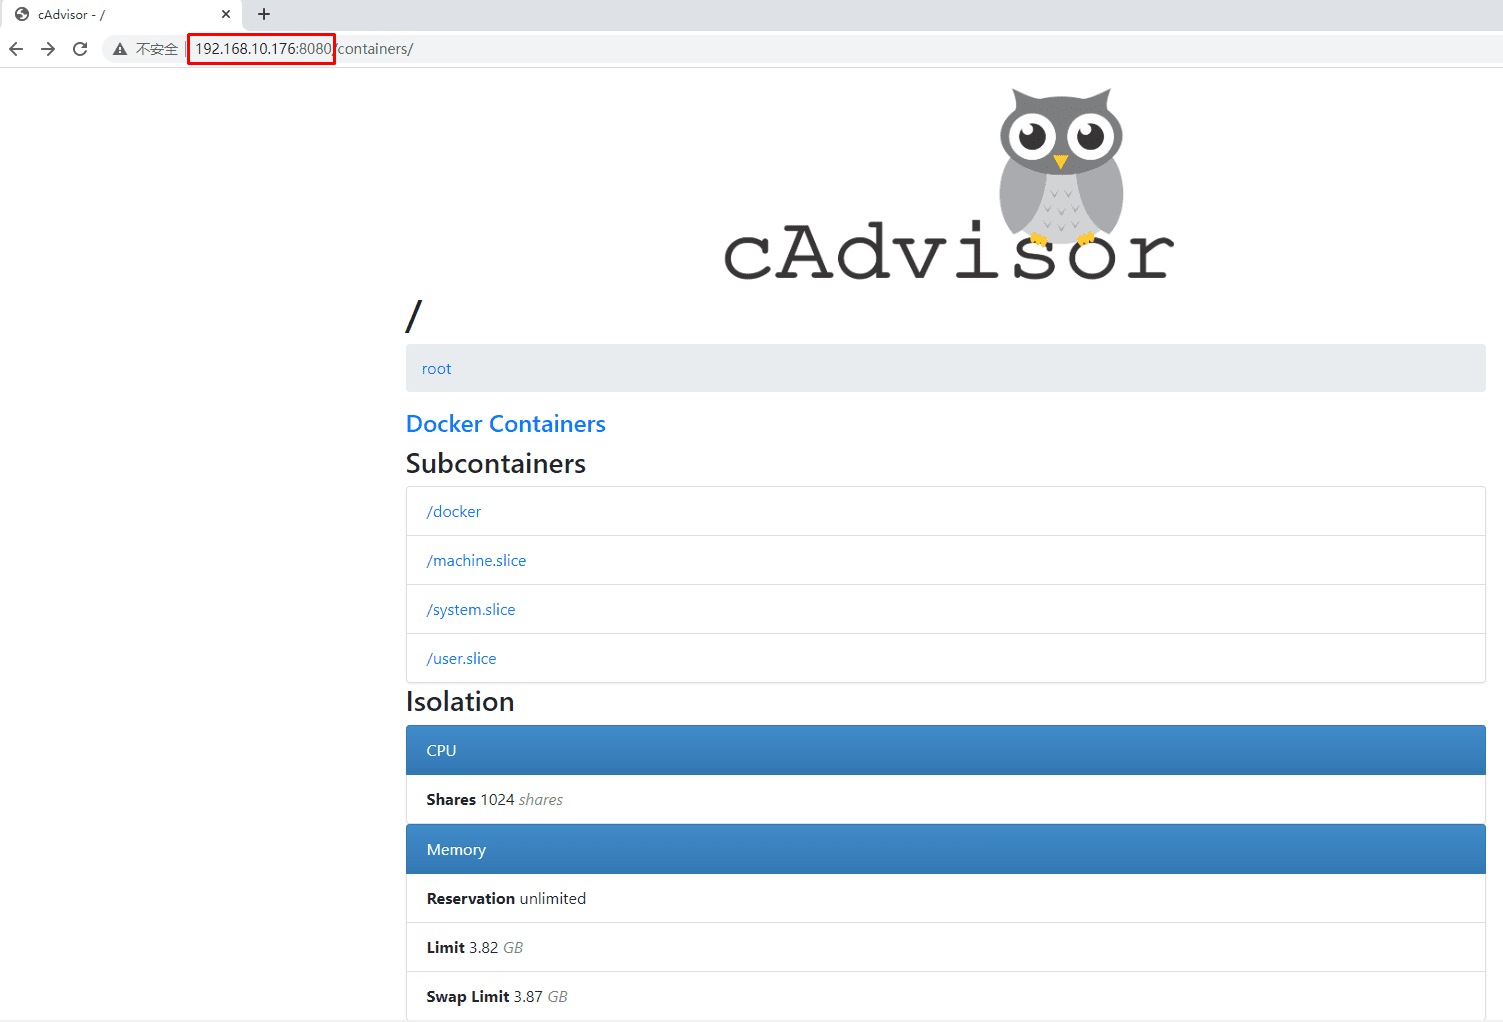Click the 不安全 security label
The width and height of the screenshot is (1503, 1022).
pyautogui.click(x=157, y=49)
